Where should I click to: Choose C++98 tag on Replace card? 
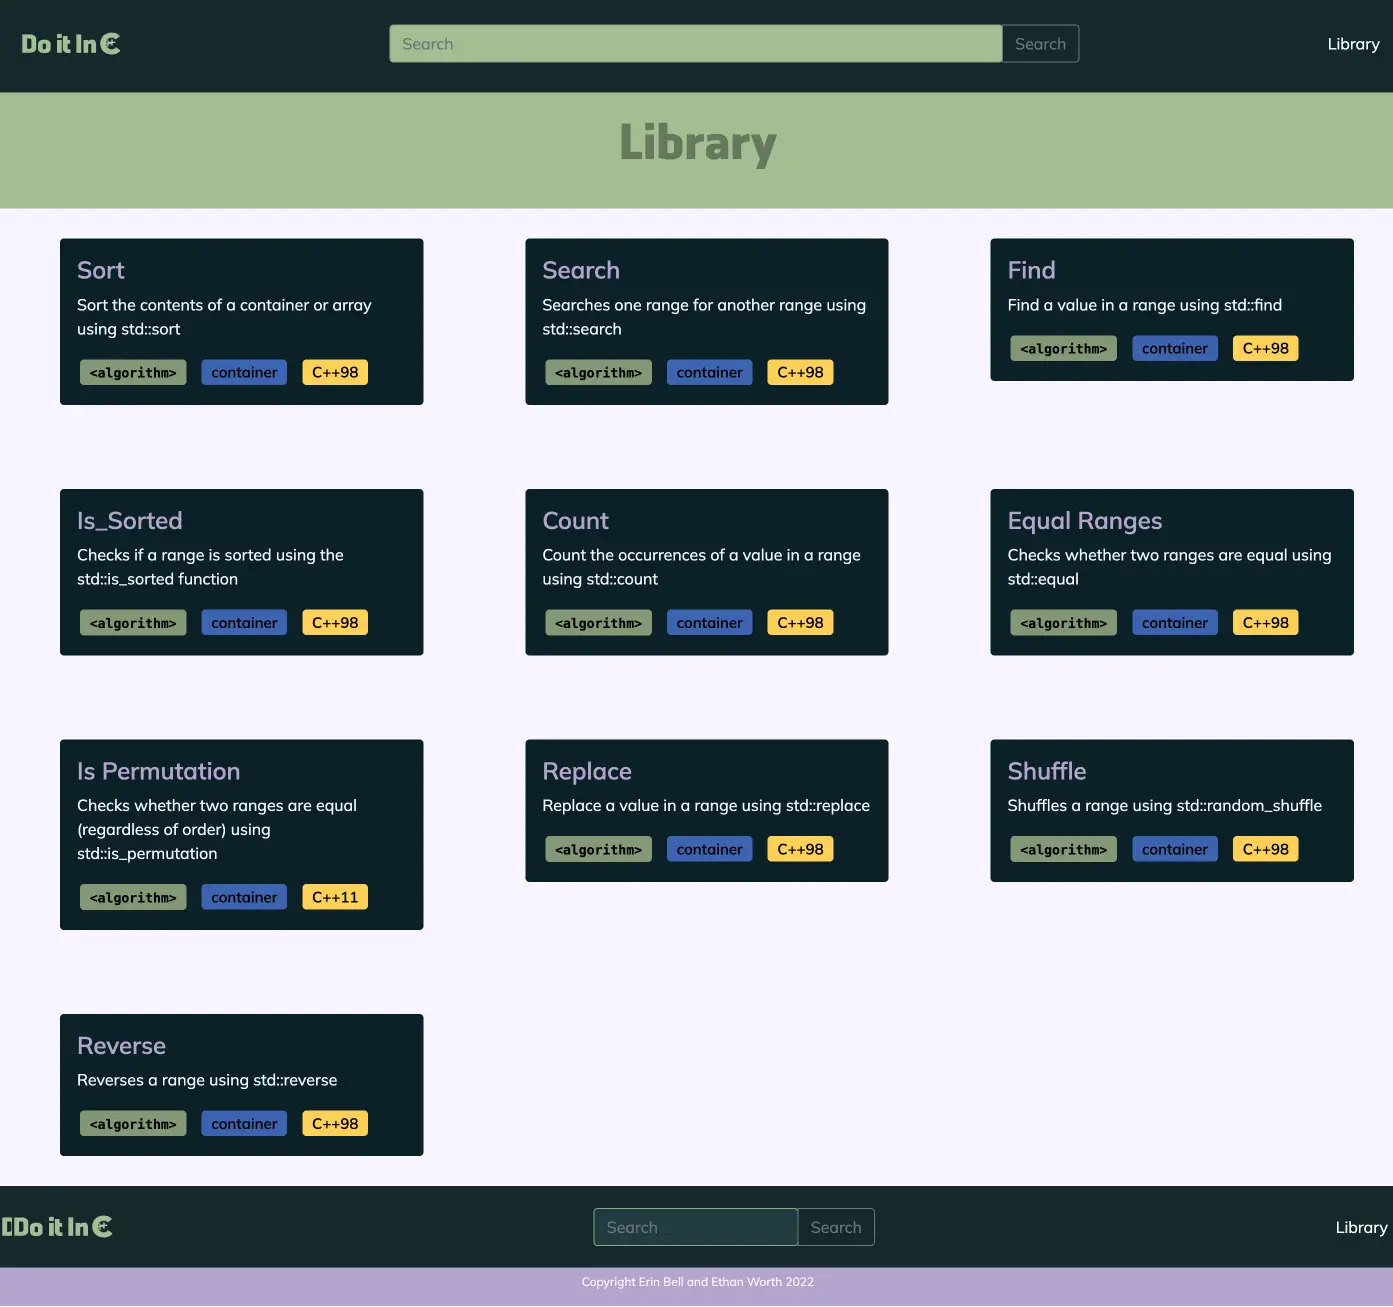(800, 849)
